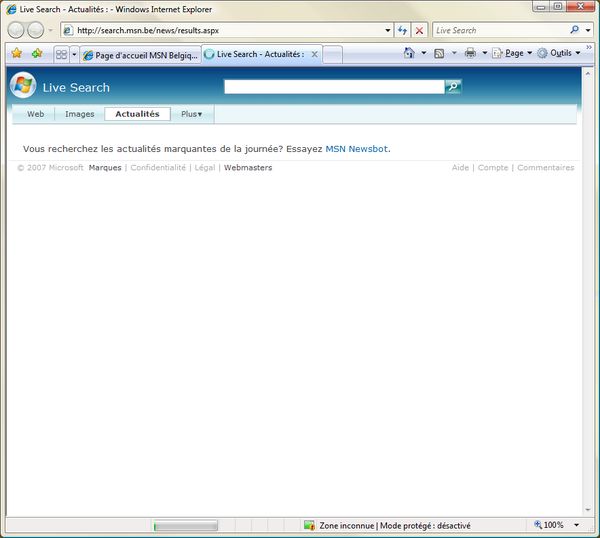This screenshot has width=600, height=538.
Task: Switch to the Page d'accueil MSN Belgique tab
Action: coord(140,55)
